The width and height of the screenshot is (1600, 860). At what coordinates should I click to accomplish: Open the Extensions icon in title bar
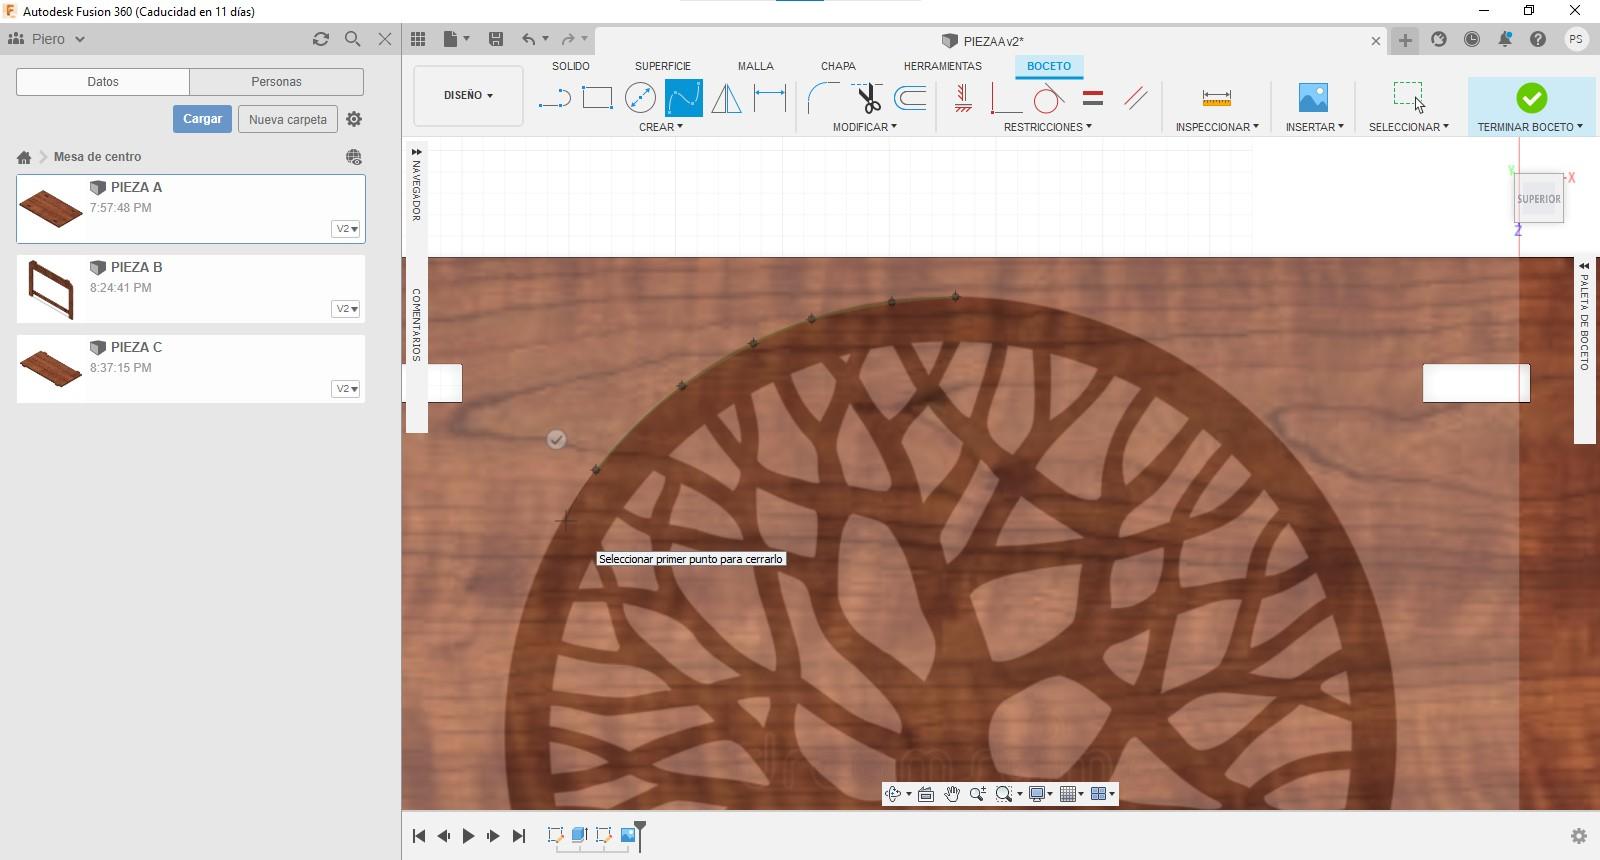1439,39
